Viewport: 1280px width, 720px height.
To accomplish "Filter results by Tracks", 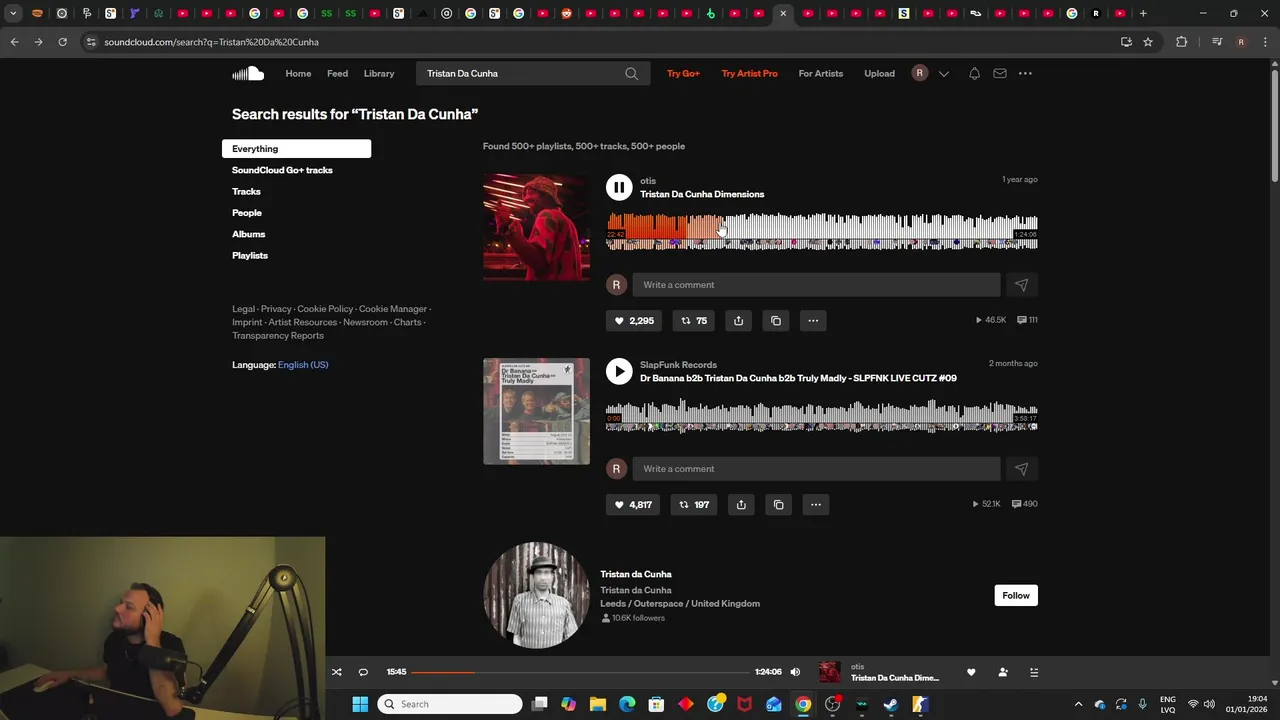I will point(246,191).
